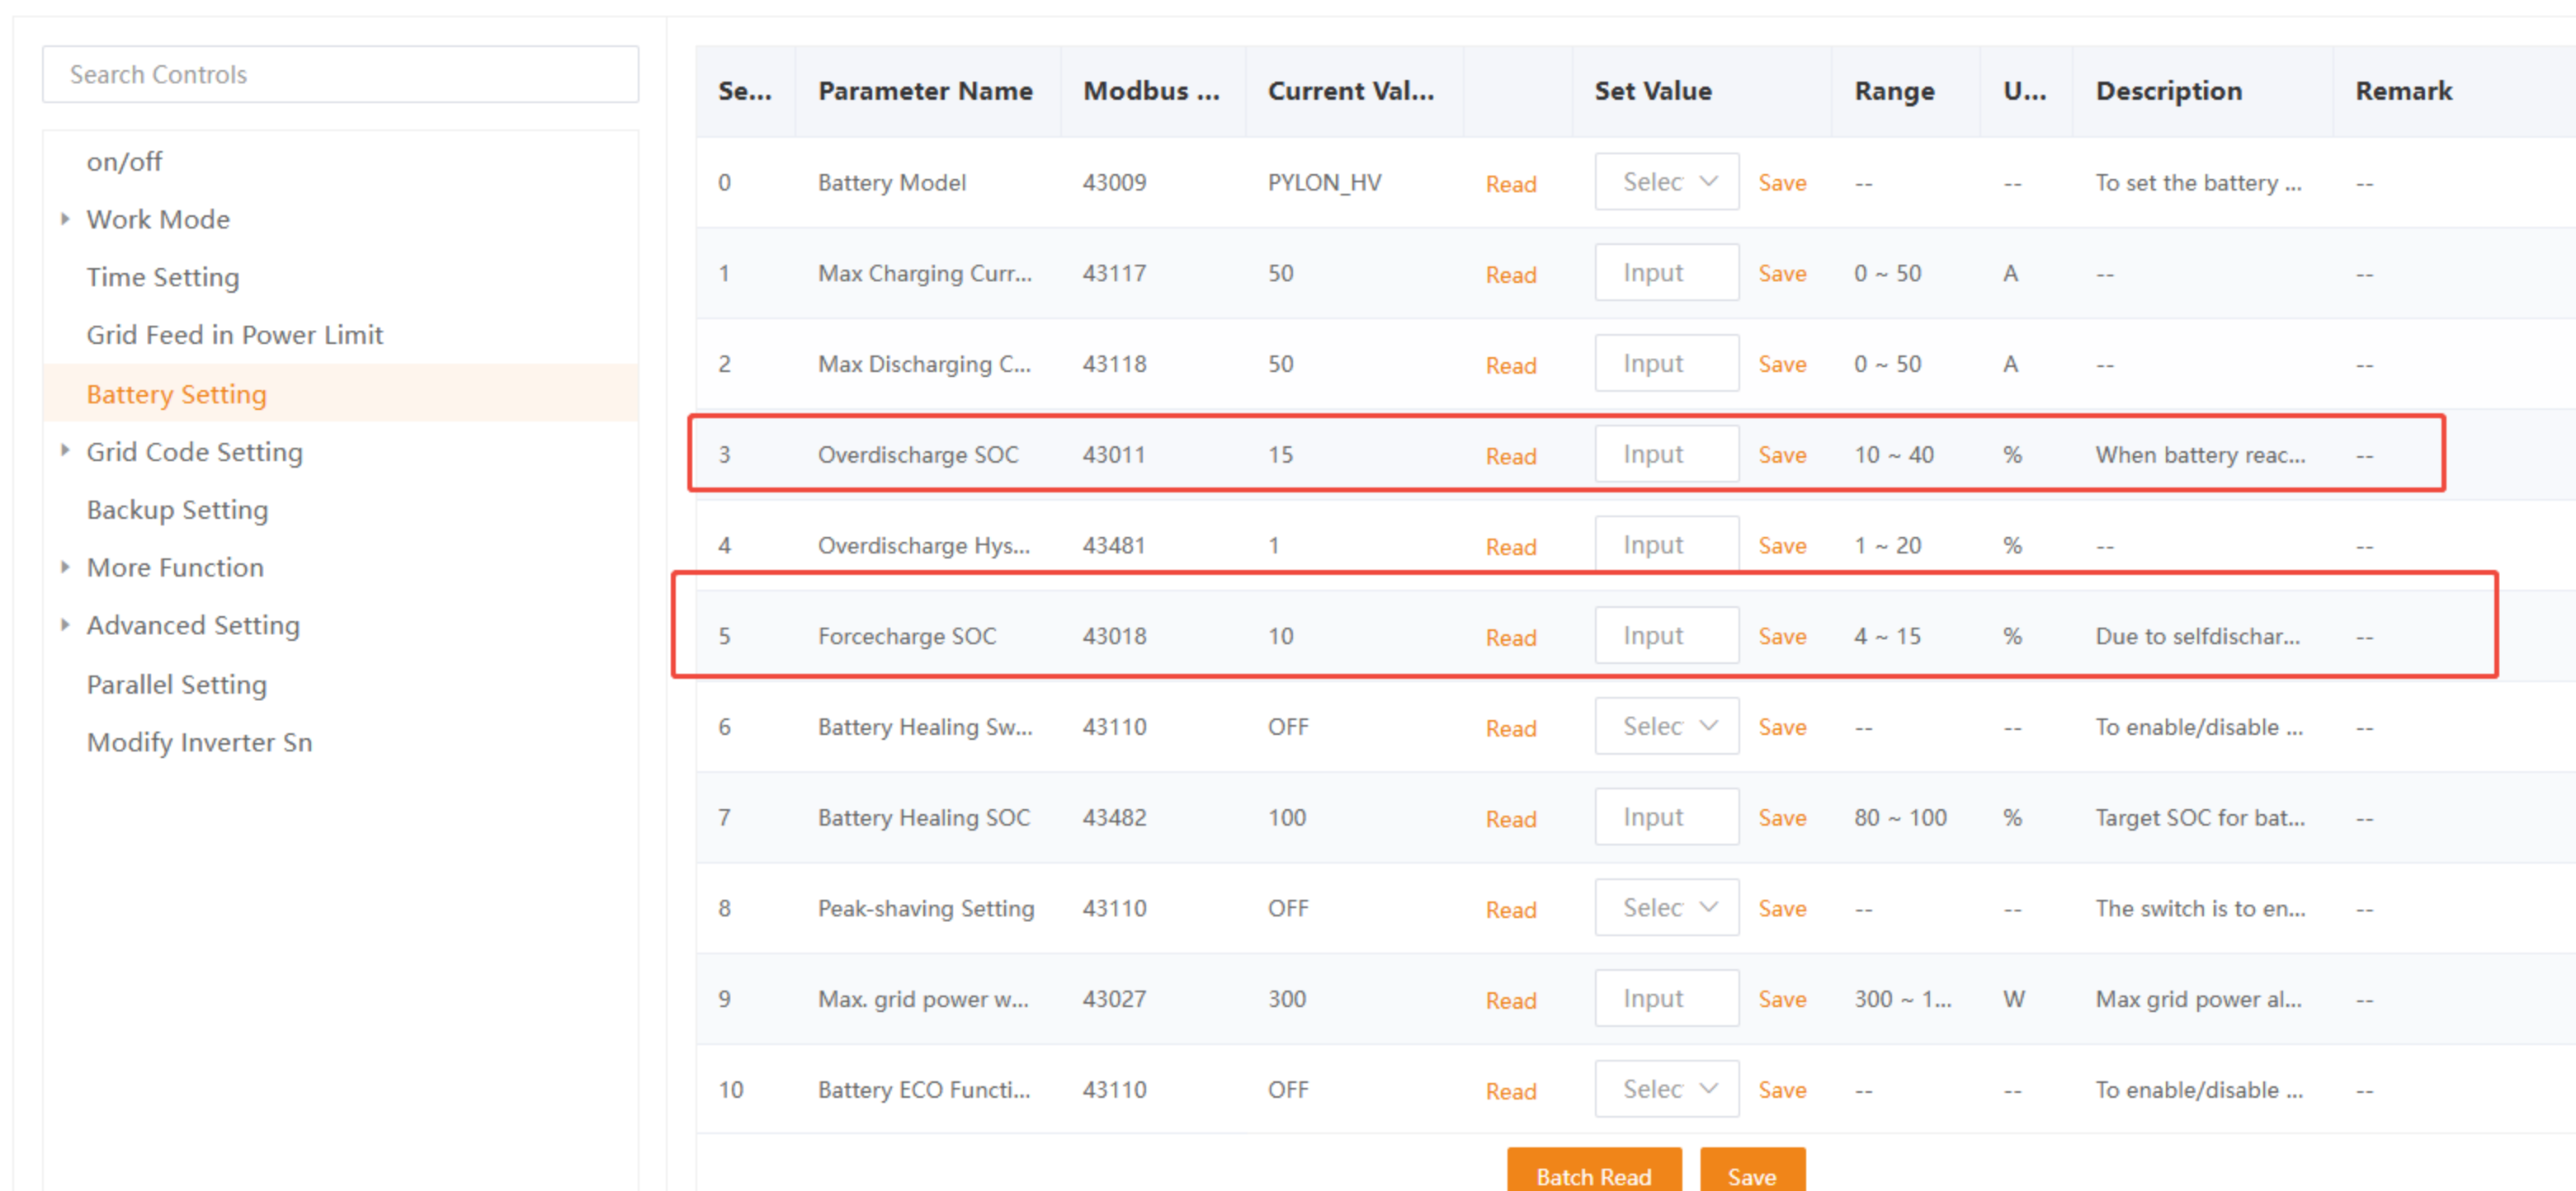
Task: Click the Overdischarge SOC set value input
Action: pyautogui.click(x=1666, y=455)
